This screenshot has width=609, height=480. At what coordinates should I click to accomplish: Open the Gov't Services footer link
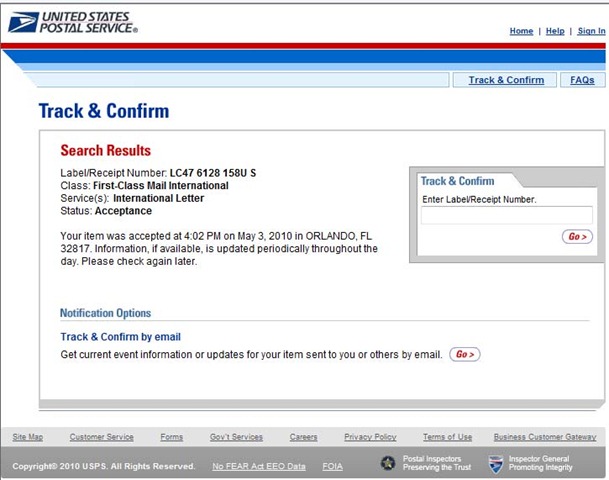click(236, 437)
